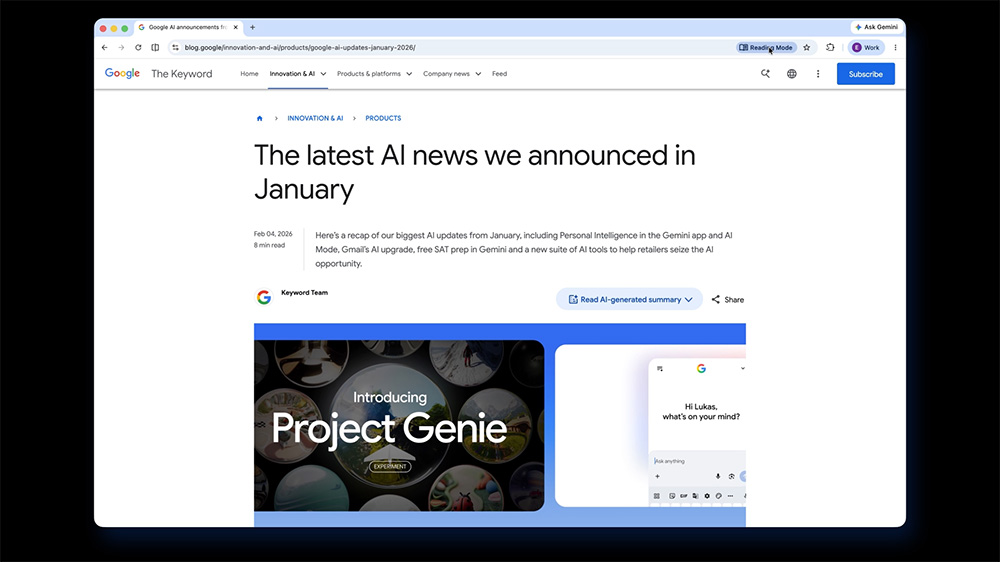Open the side panel icon
This screenshot has height=562, width=1000.
click(x=155, y=47)
